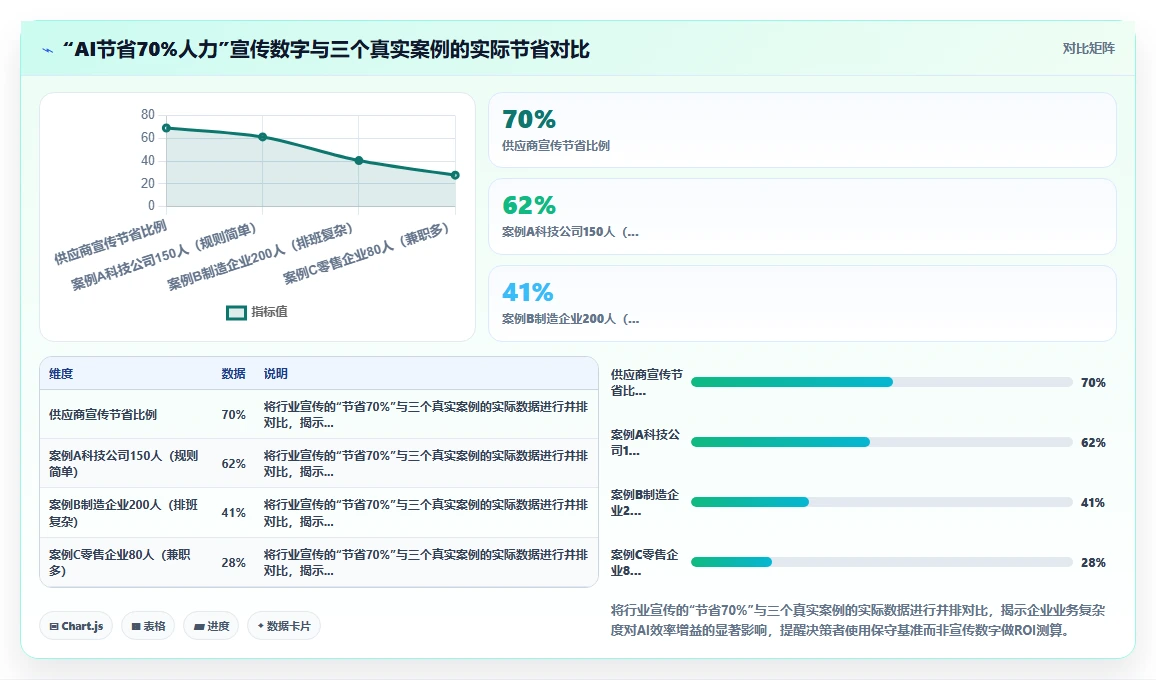Click the 说明 column header in the table

(276, 374)
